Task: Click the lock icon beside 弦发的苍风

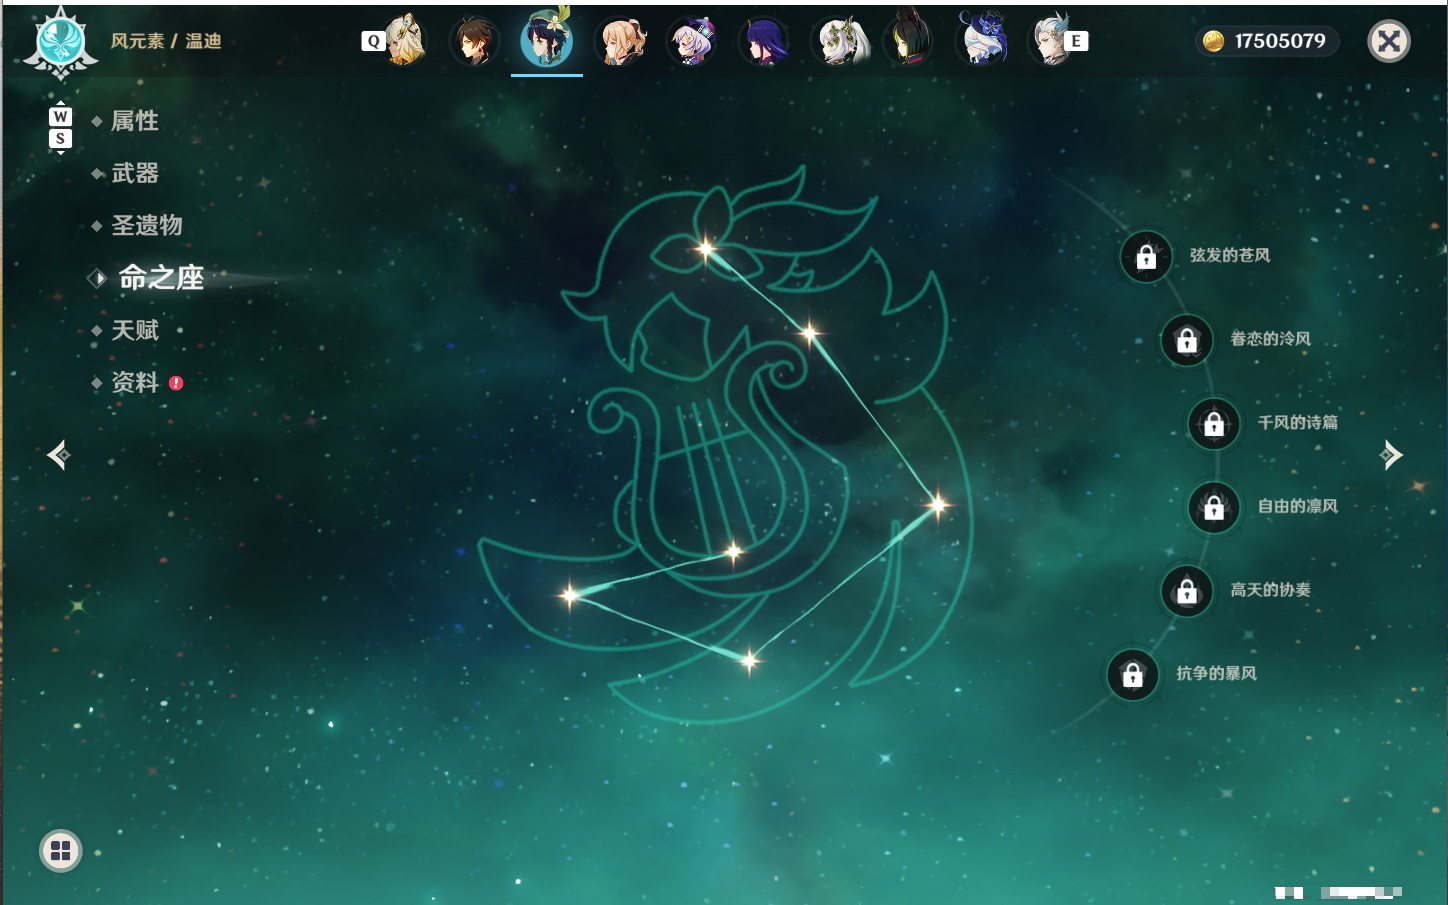Action: [1146, 257]
